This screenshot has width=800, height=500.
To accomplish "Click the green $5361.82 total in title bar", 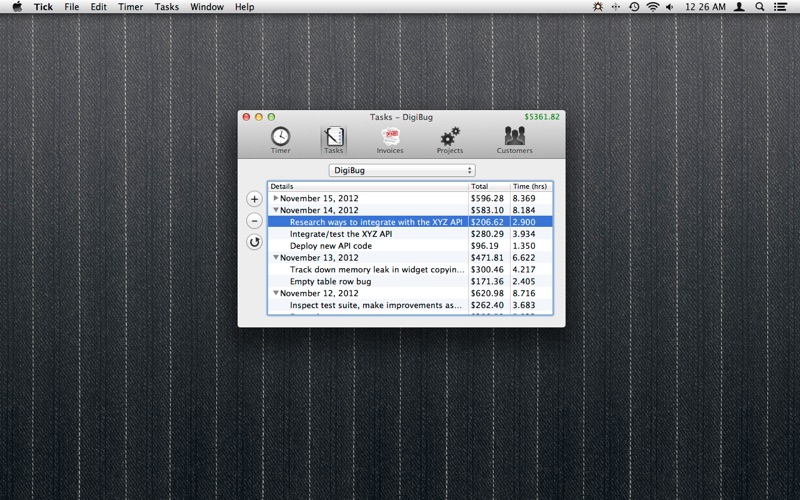I will click(x=542, y=117).
